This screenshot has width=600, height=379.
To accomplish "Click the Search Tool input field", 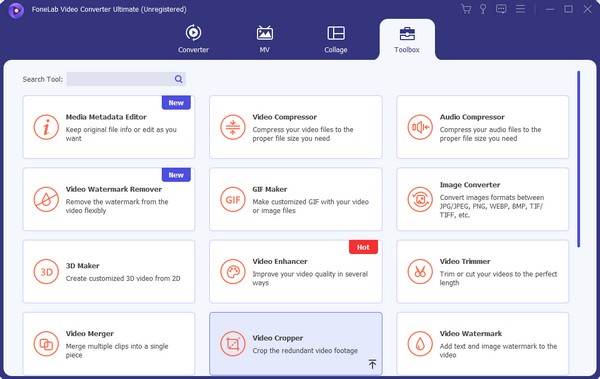I will pyautogui.click(x=126, y=79).
